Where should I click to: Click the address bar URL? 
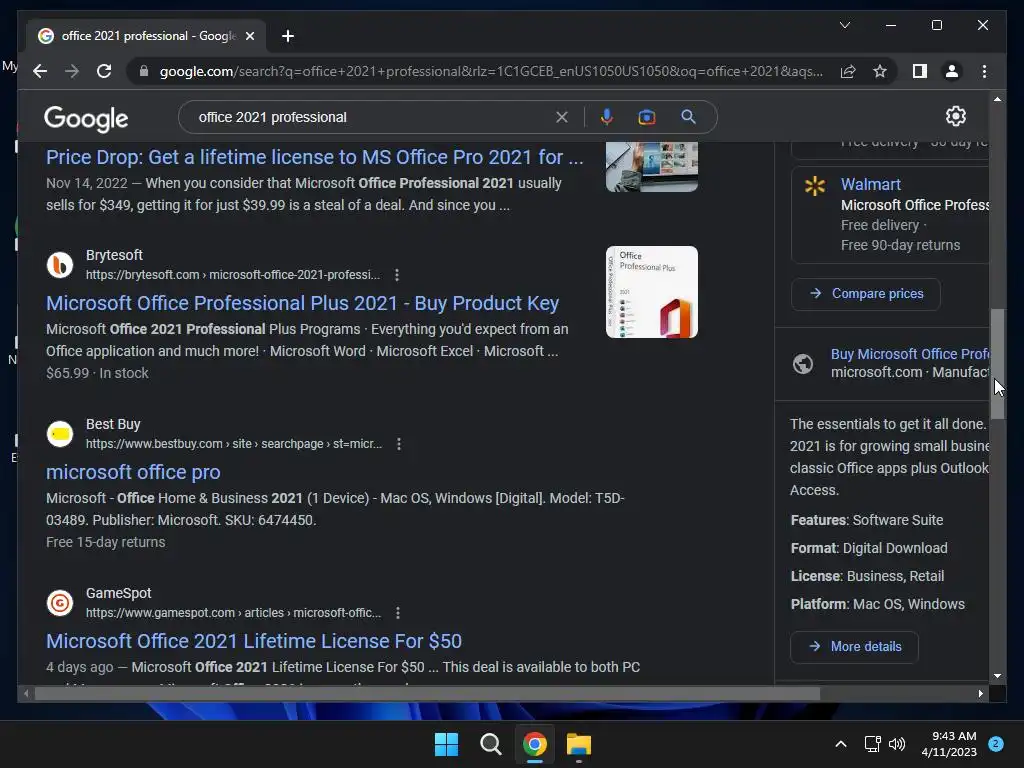(x=490, y=71)
